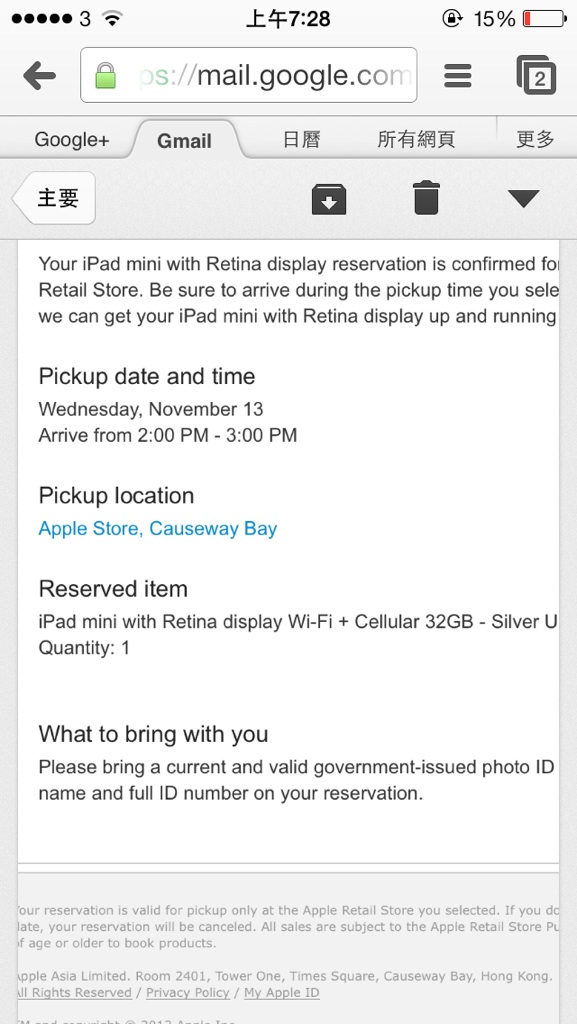Expand the more-actions dropdown arrow

523,199
